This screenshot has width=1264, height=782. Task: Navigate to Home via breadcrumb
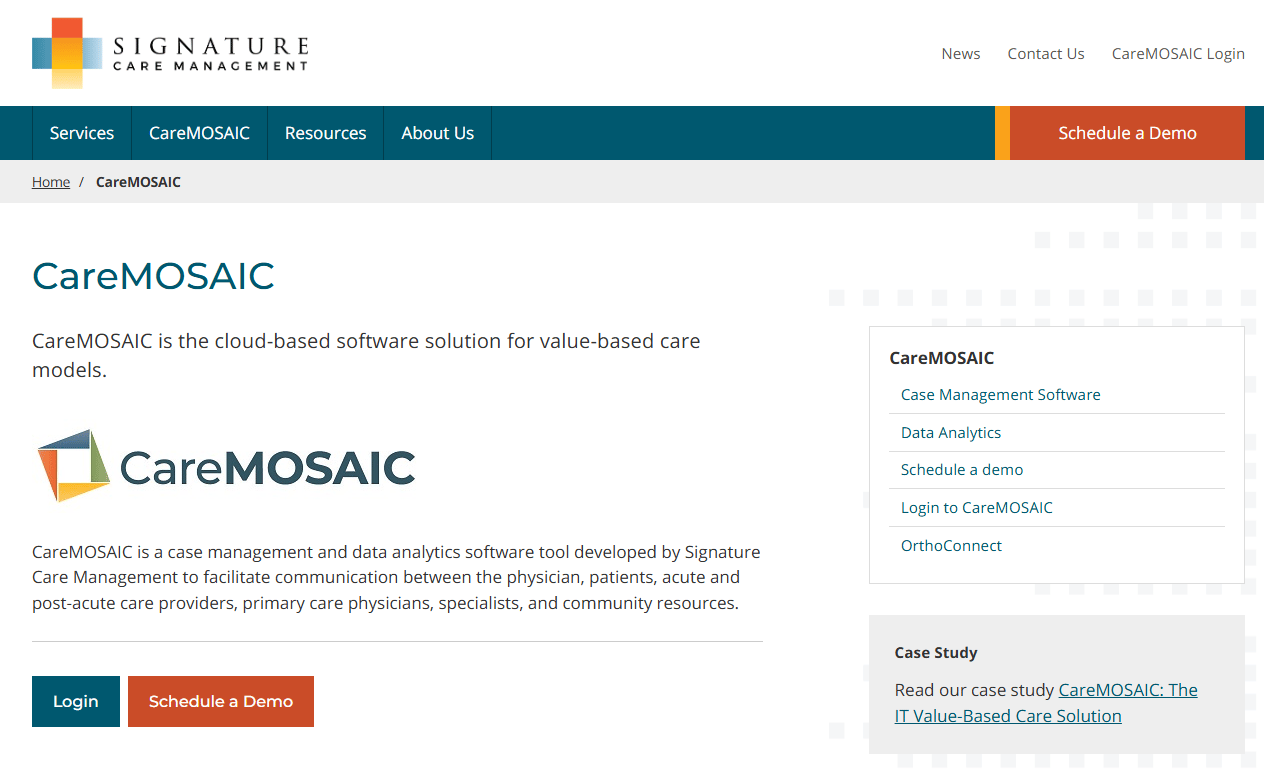point(51,182)
